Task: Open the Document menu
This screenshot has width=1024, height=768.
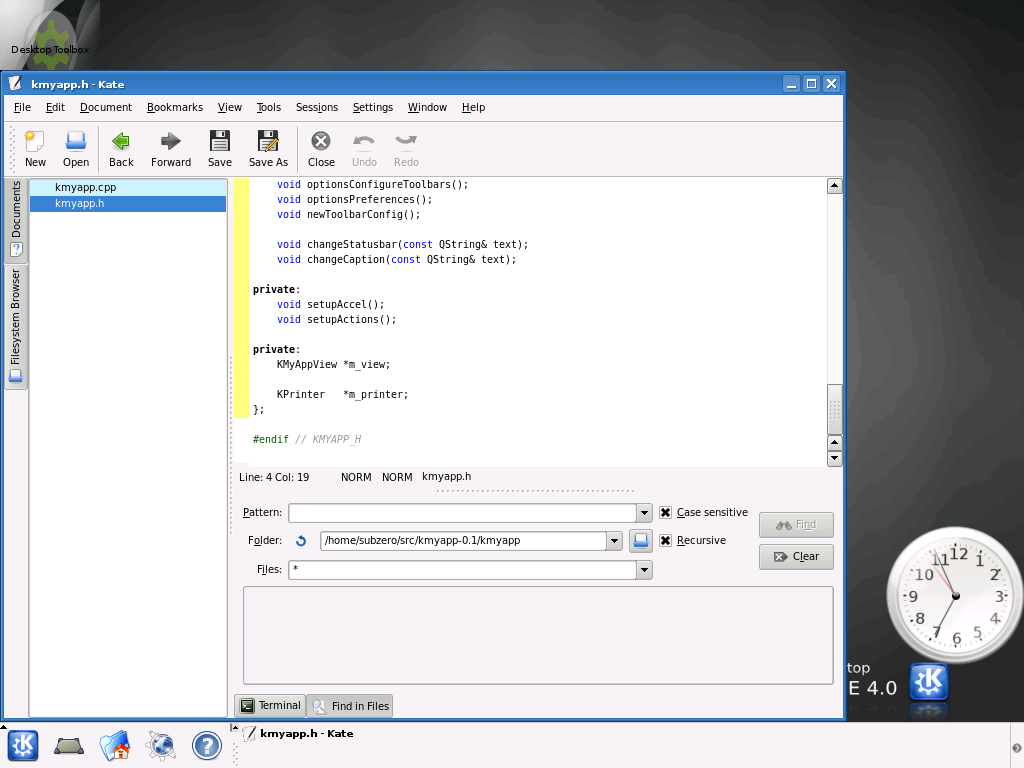Action: click(106, 107)
